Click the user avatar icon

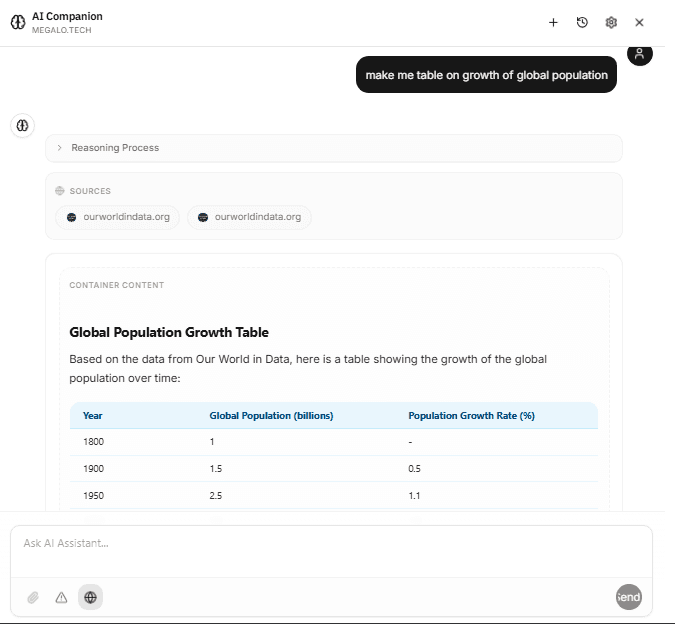point(640,54)
